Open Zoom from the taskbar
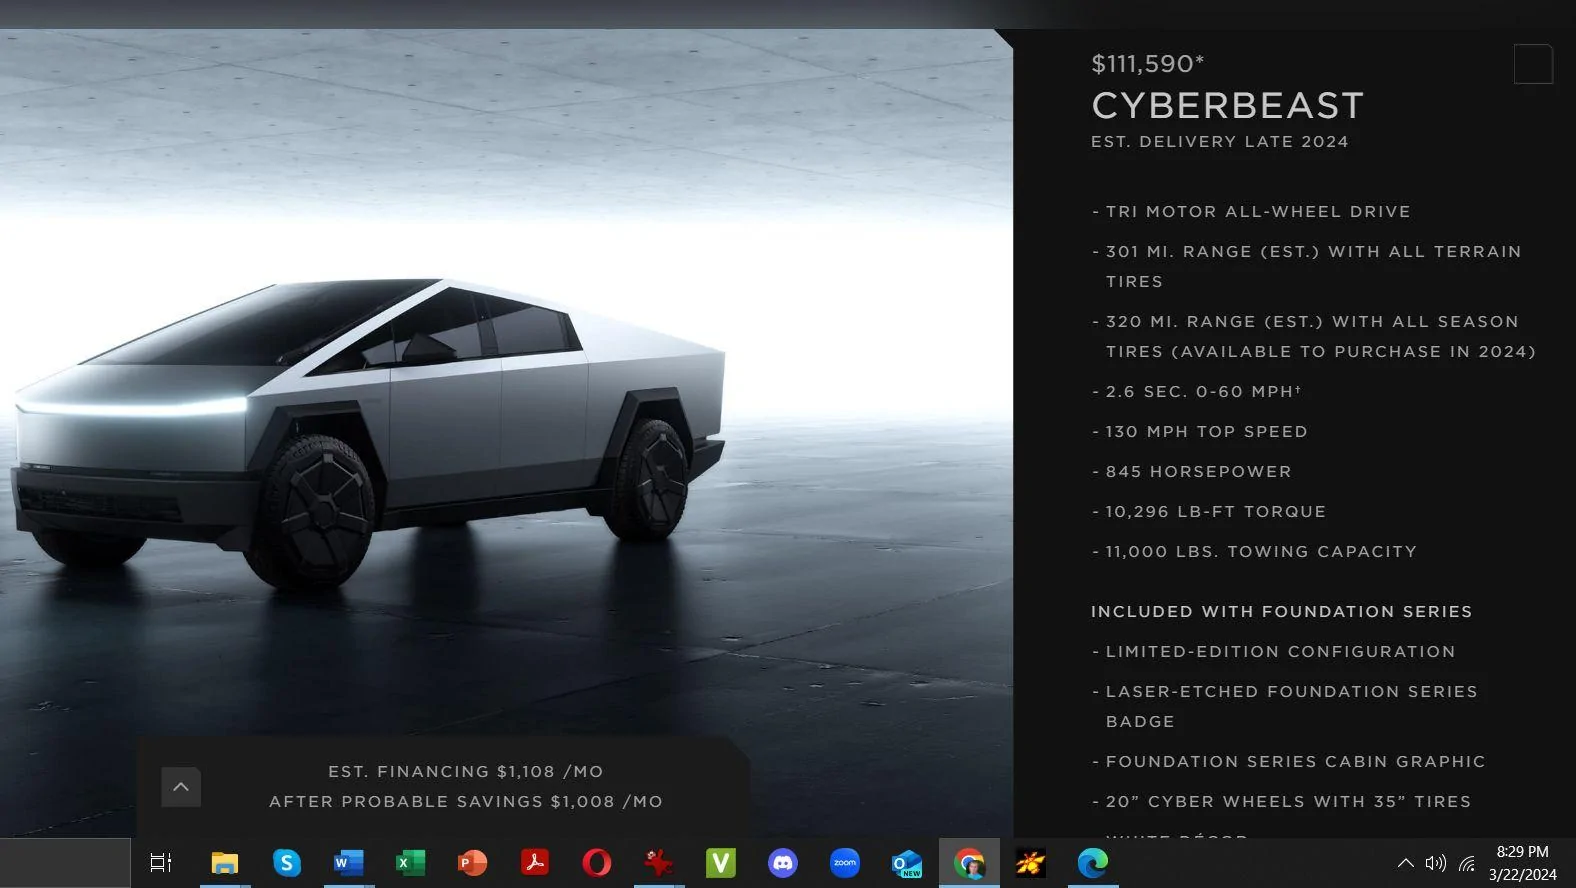The height and width of the screenshot is (888, 1576). (845, 862)
